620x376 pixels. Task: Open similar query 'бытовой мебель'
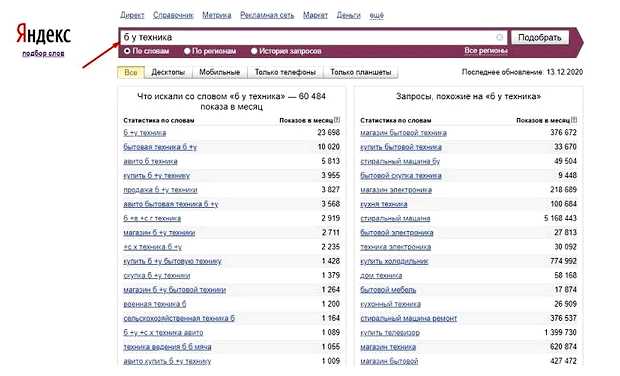coord(388,290)
